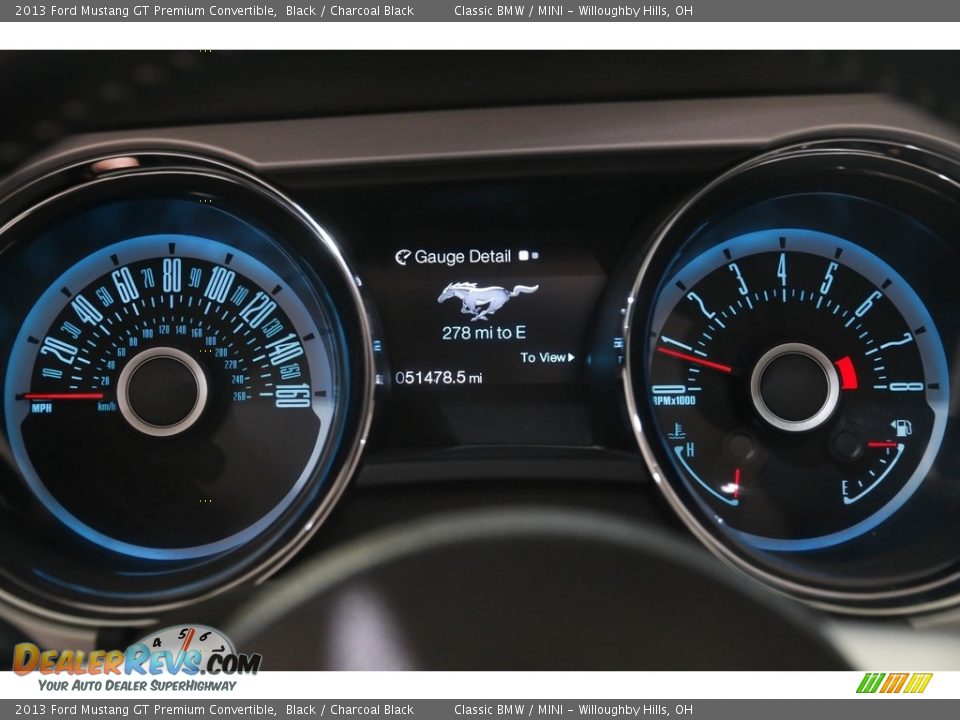Click the fuel pump icon

(901, 427)
